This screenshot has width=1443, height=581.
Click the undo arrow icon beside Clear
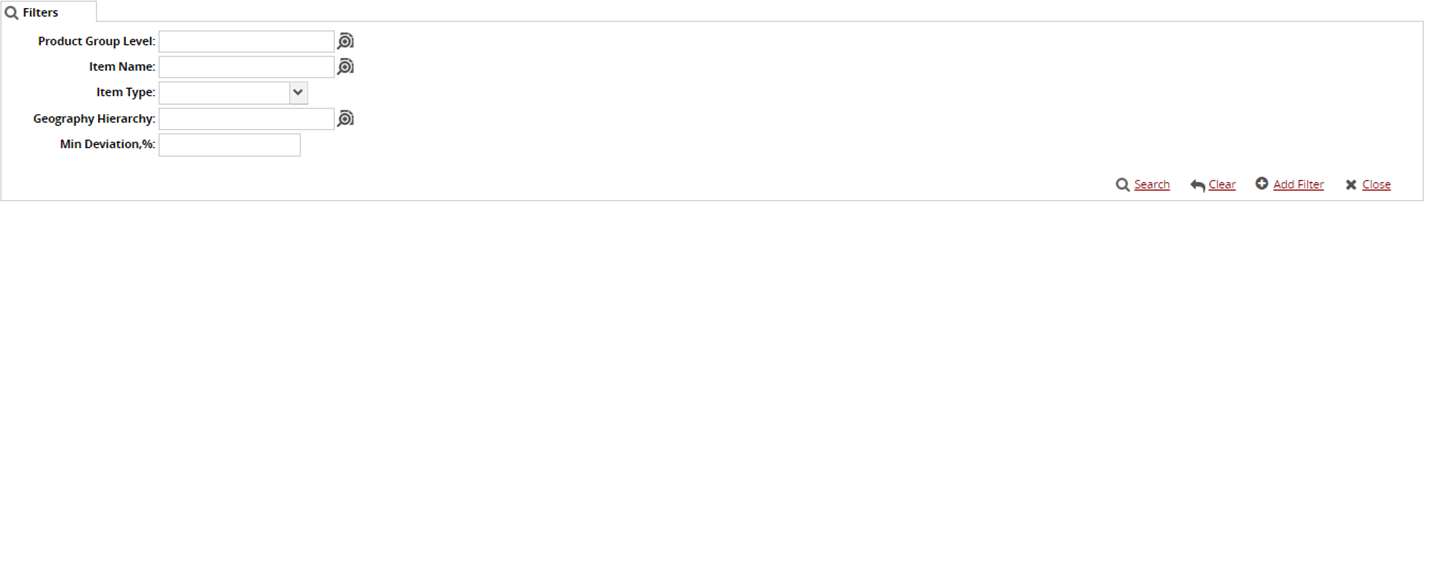(1197, 185)
